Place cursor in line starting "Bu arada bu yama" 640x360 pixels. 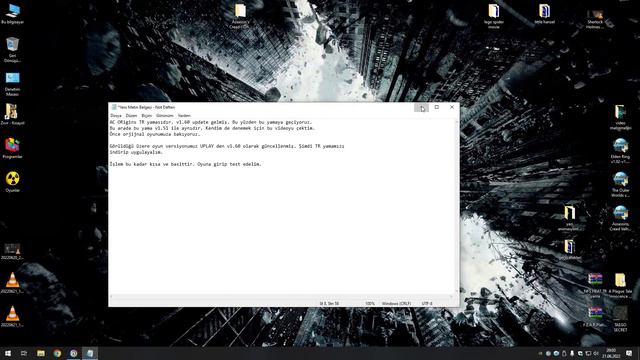click(212, 128)
